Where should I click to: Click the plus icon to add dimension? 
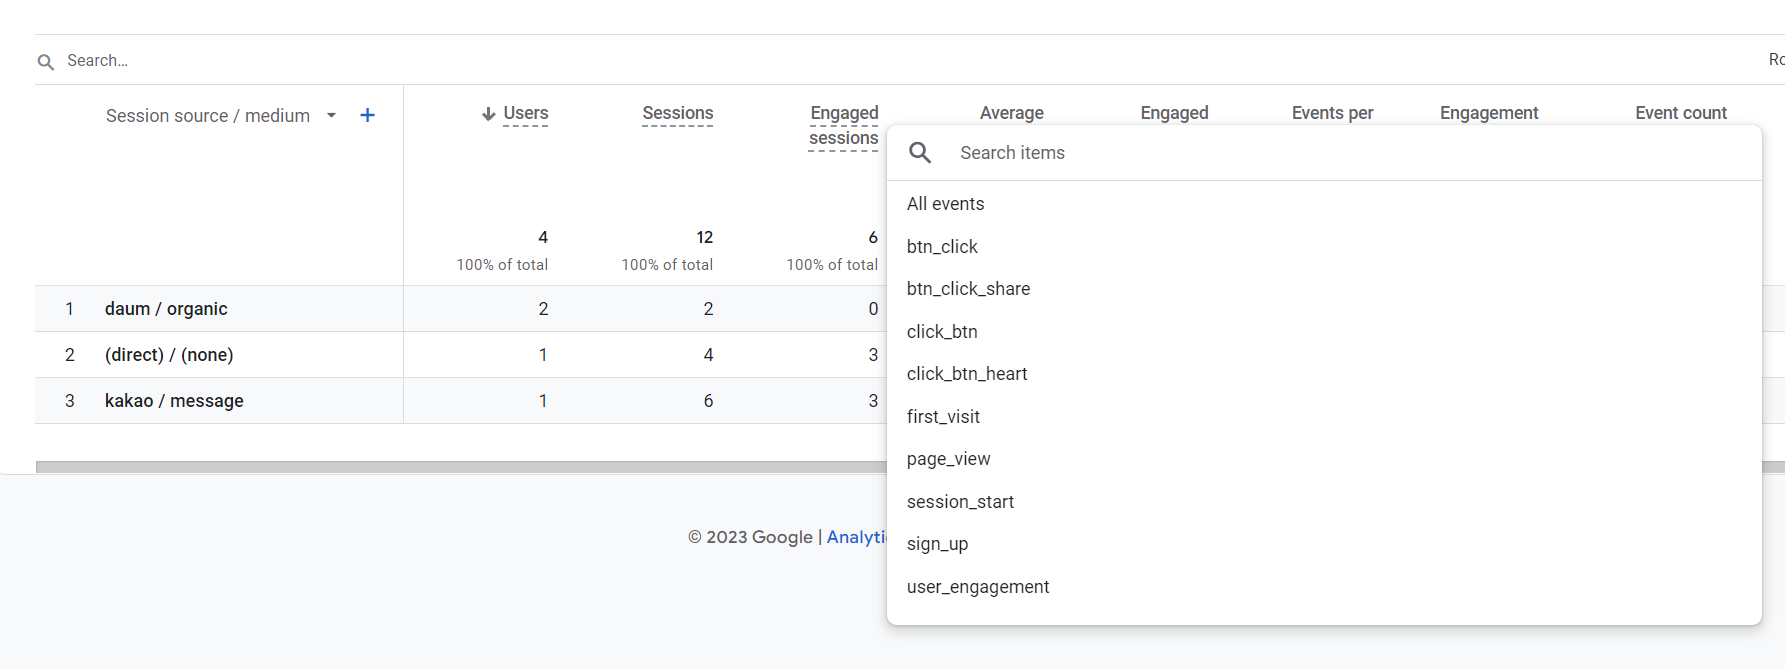[x=367, y=115]
